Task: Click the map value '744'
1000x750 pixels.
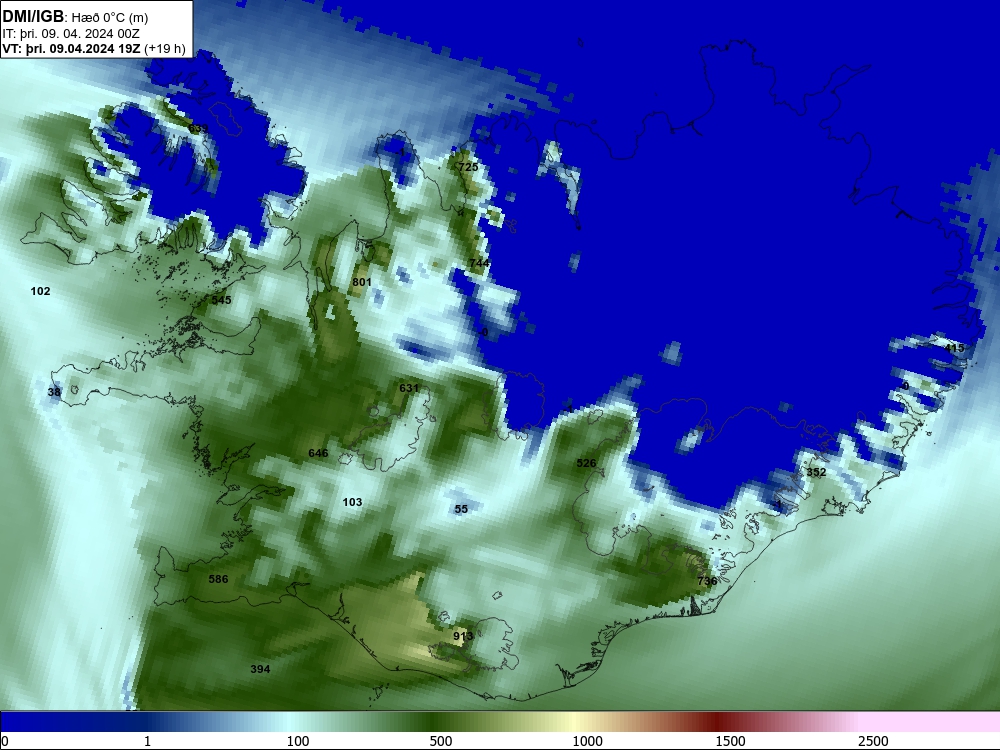Action: (479, 263)
